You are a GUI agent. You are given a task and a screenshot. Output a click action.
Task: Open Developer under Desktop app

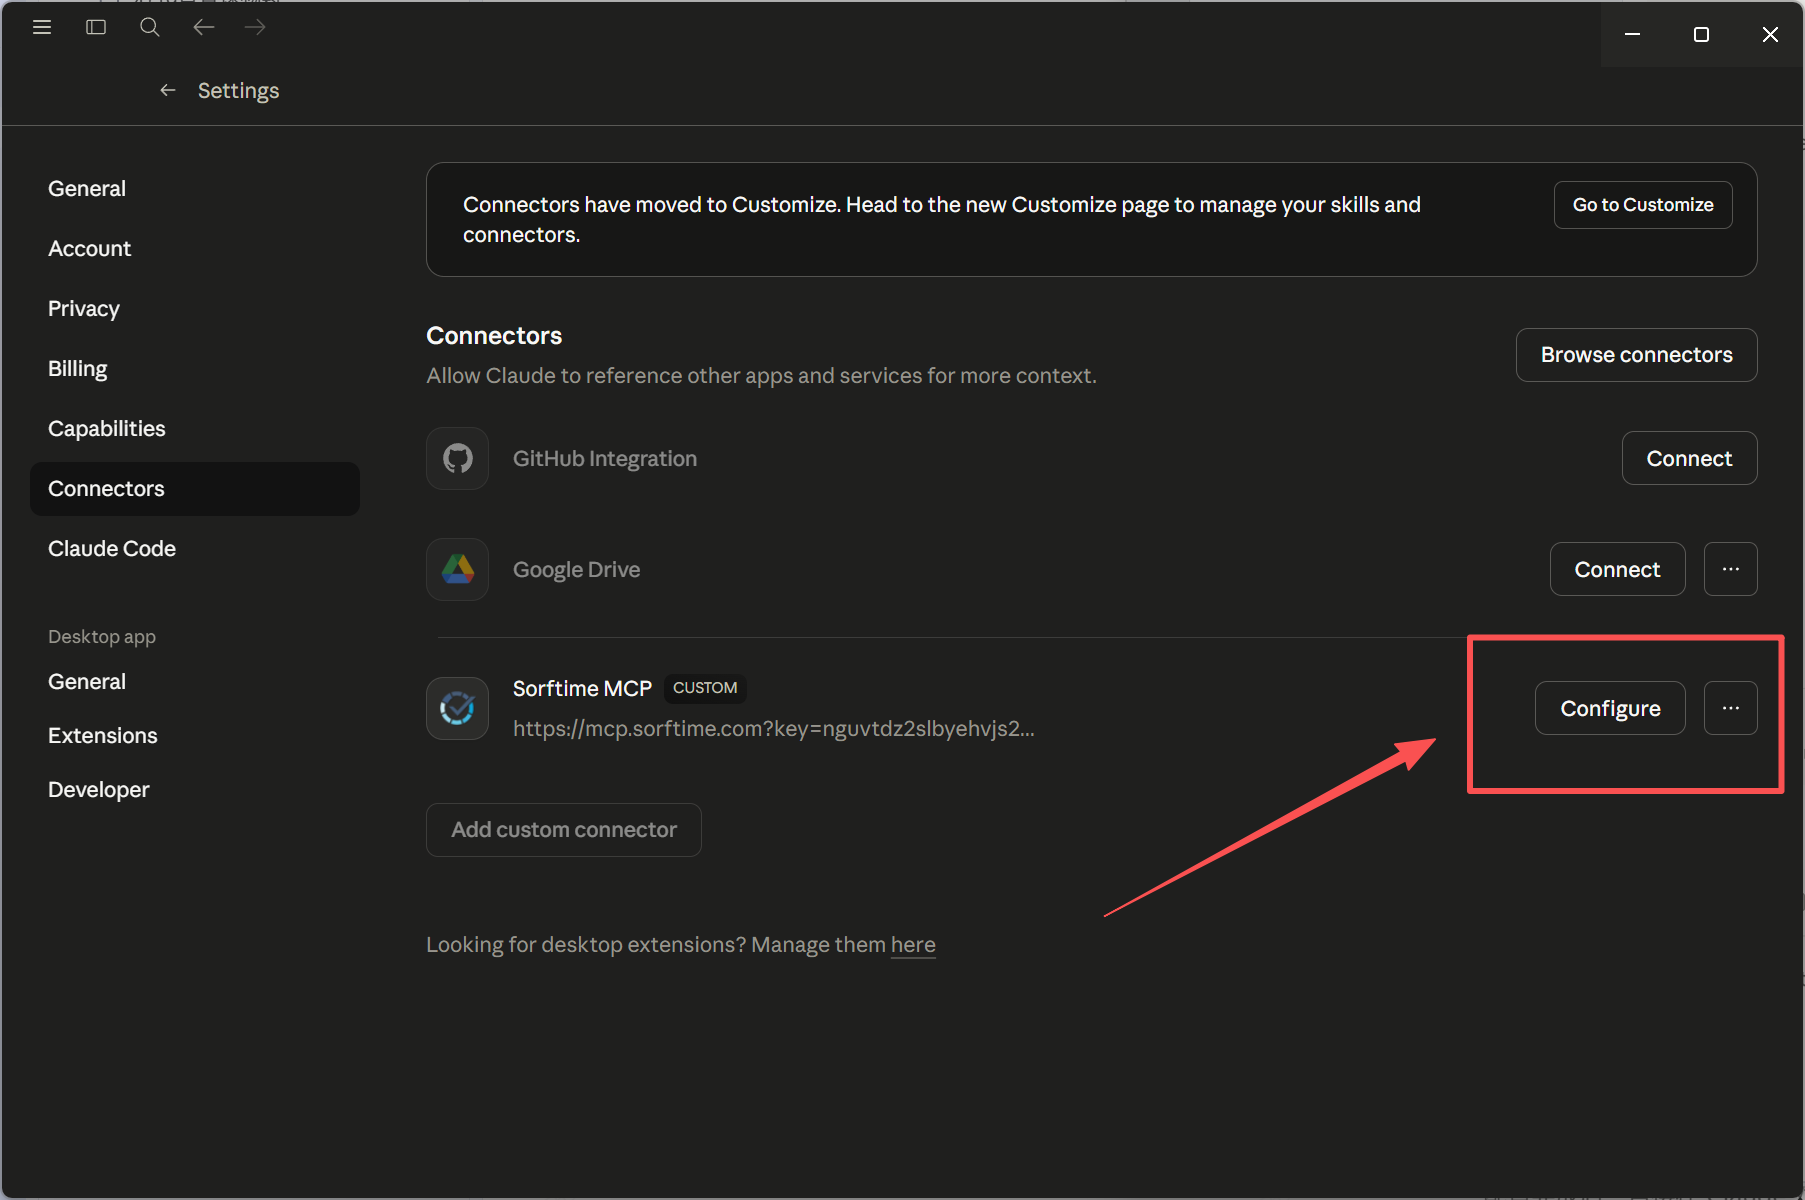99,790
